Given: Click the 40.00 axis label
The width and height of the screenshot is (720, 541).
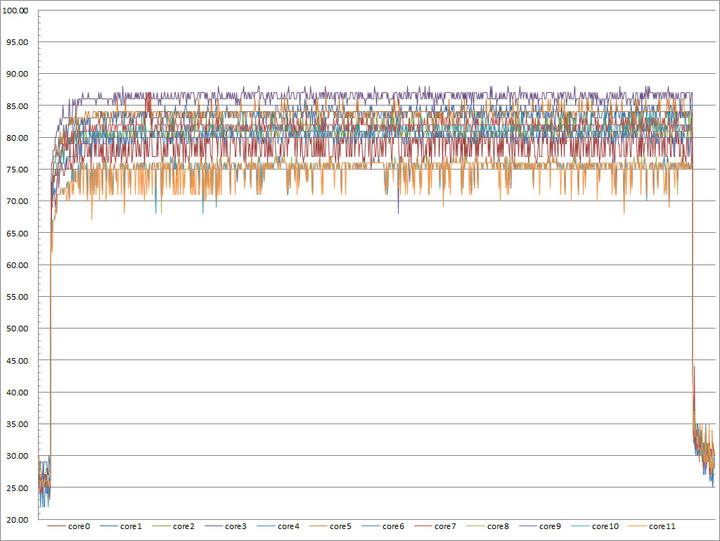Looking at the screenshot, I should (17, 392).
